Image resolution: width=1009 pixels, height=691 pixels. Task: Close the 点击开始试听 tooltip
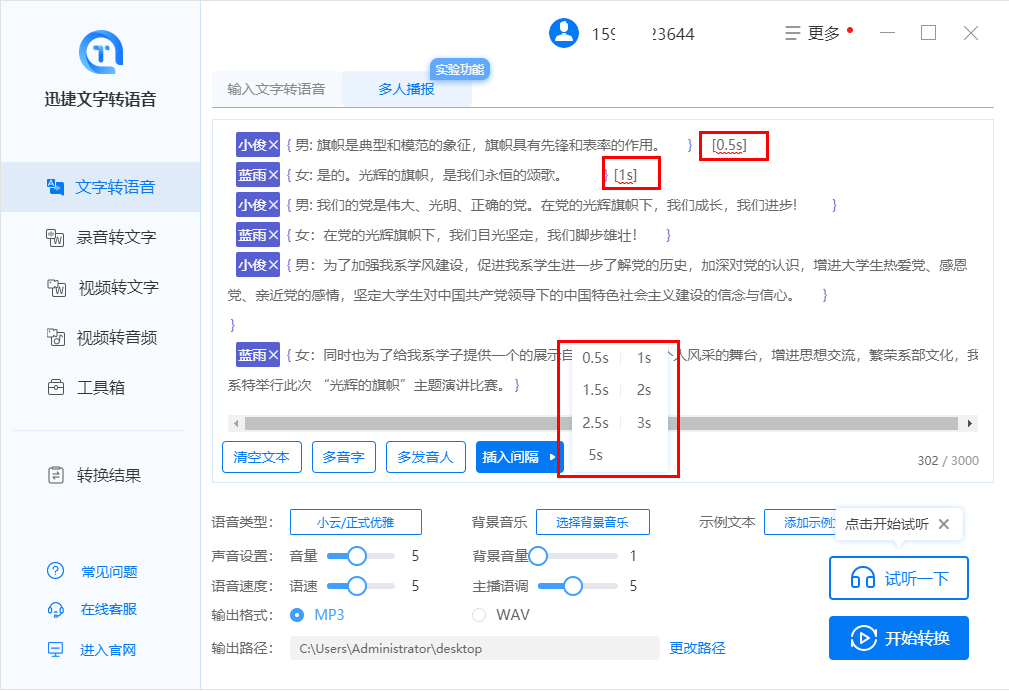(x=943, y=524)
